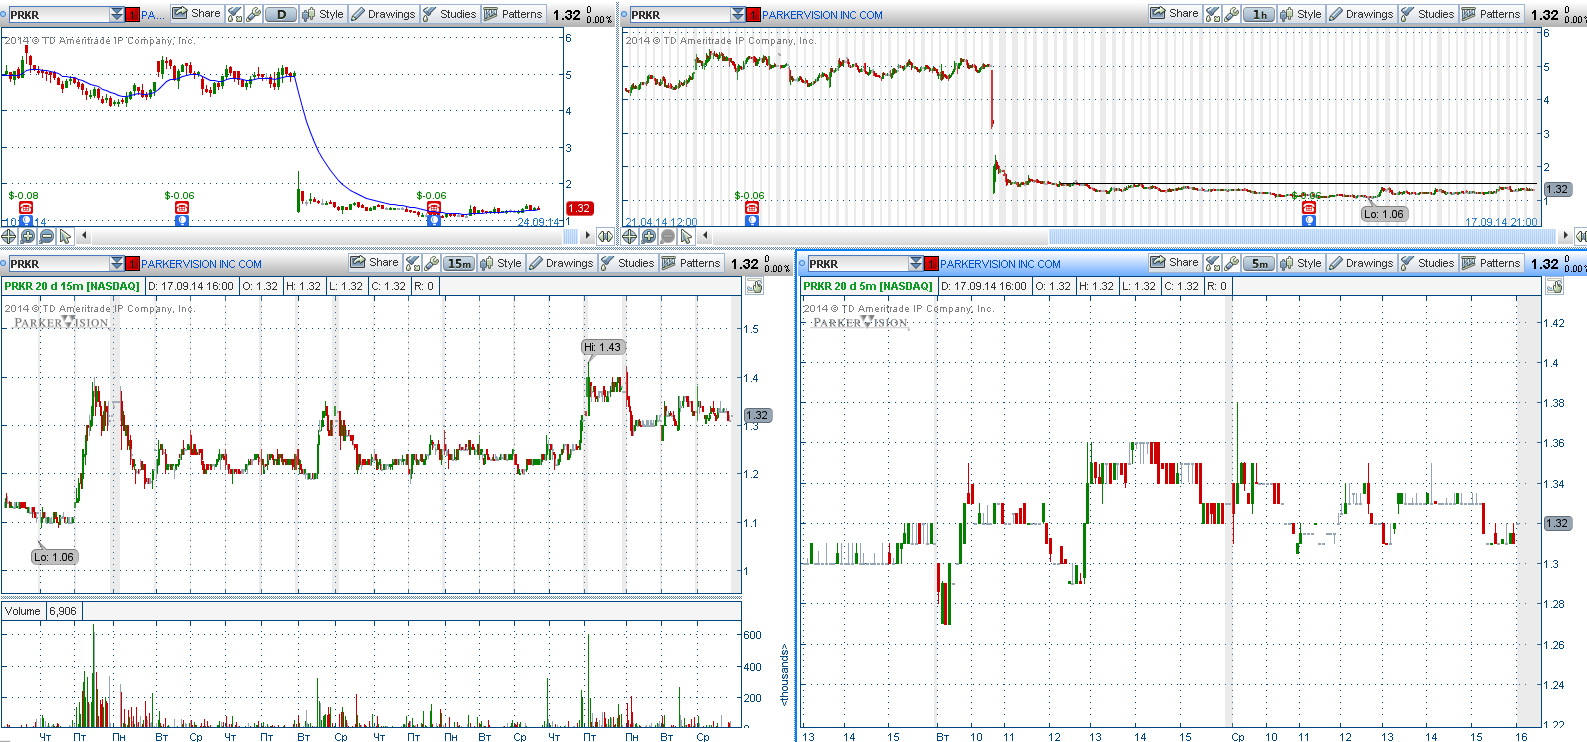This screenshot has width=1587, height=742.
Task: Click hand pin icon in 5m chart header
Action: click(x=1555, y=286)
